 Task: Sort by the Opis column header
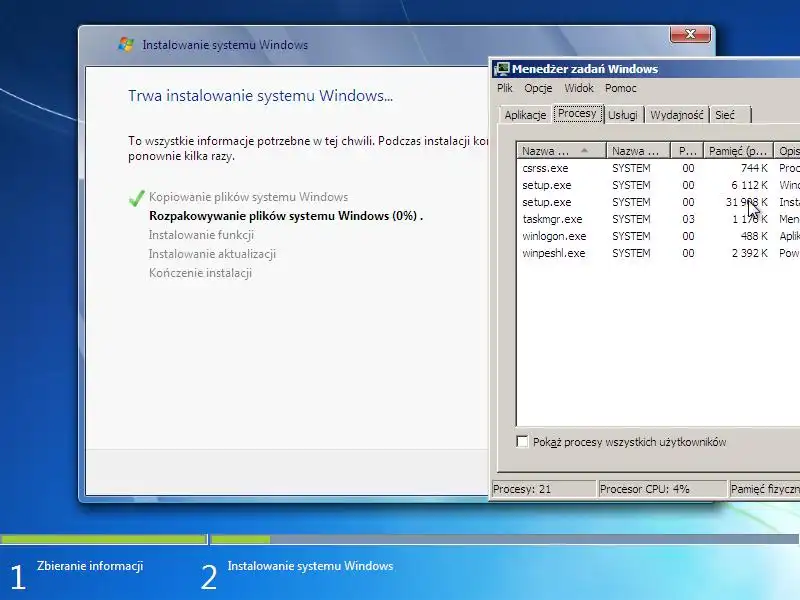[787, 151]
